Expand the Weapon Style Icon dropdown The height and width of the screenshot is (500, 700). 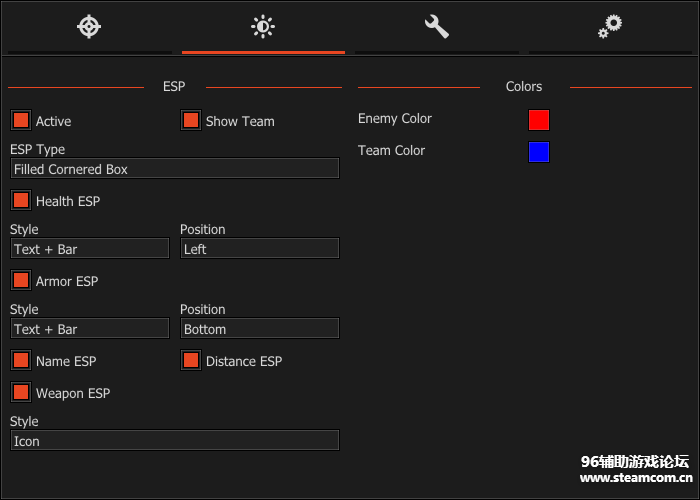[175, 441]
